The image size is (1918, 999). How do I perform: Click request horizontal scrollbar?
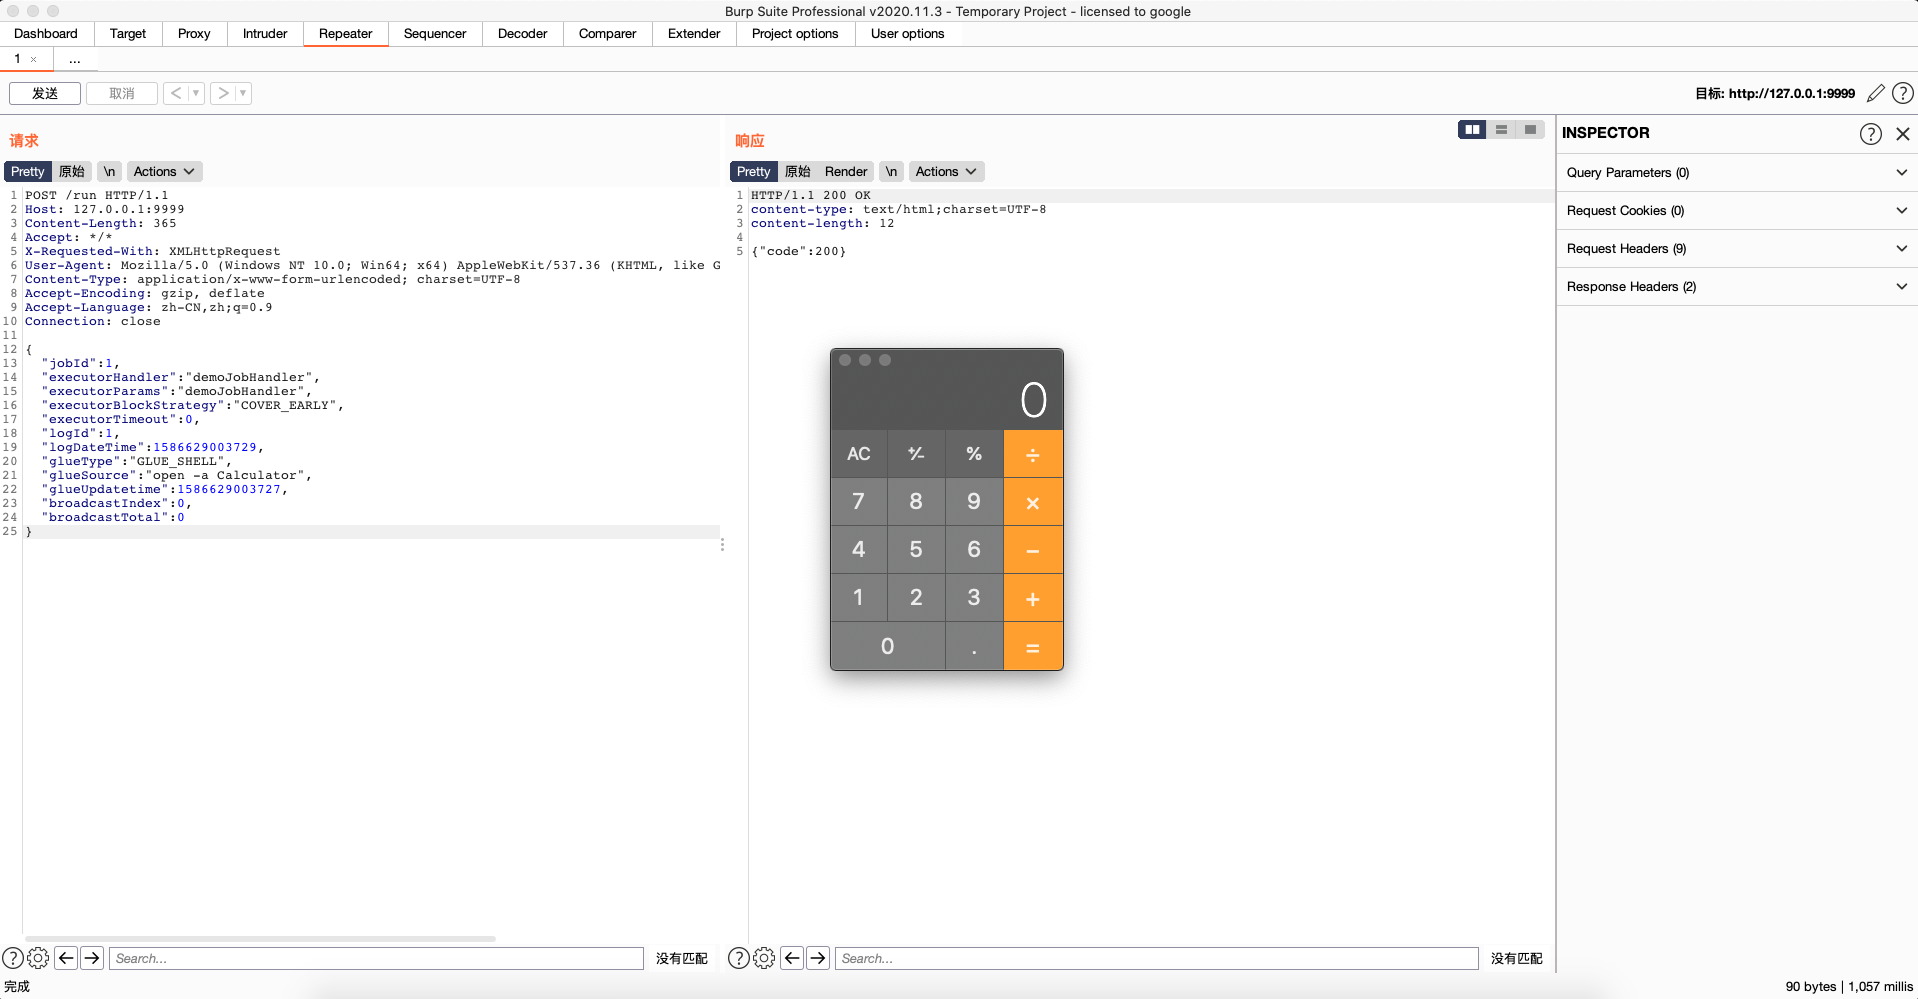coord(260,939)
